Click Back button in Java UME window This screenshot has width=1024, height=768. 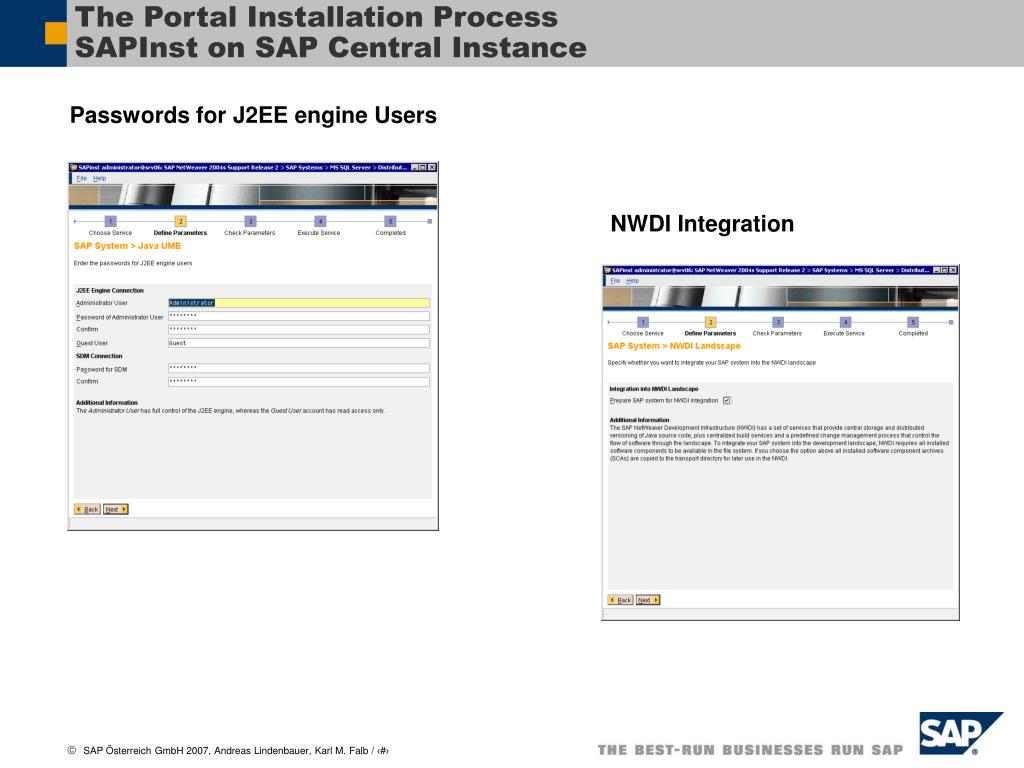click(88, 509)
